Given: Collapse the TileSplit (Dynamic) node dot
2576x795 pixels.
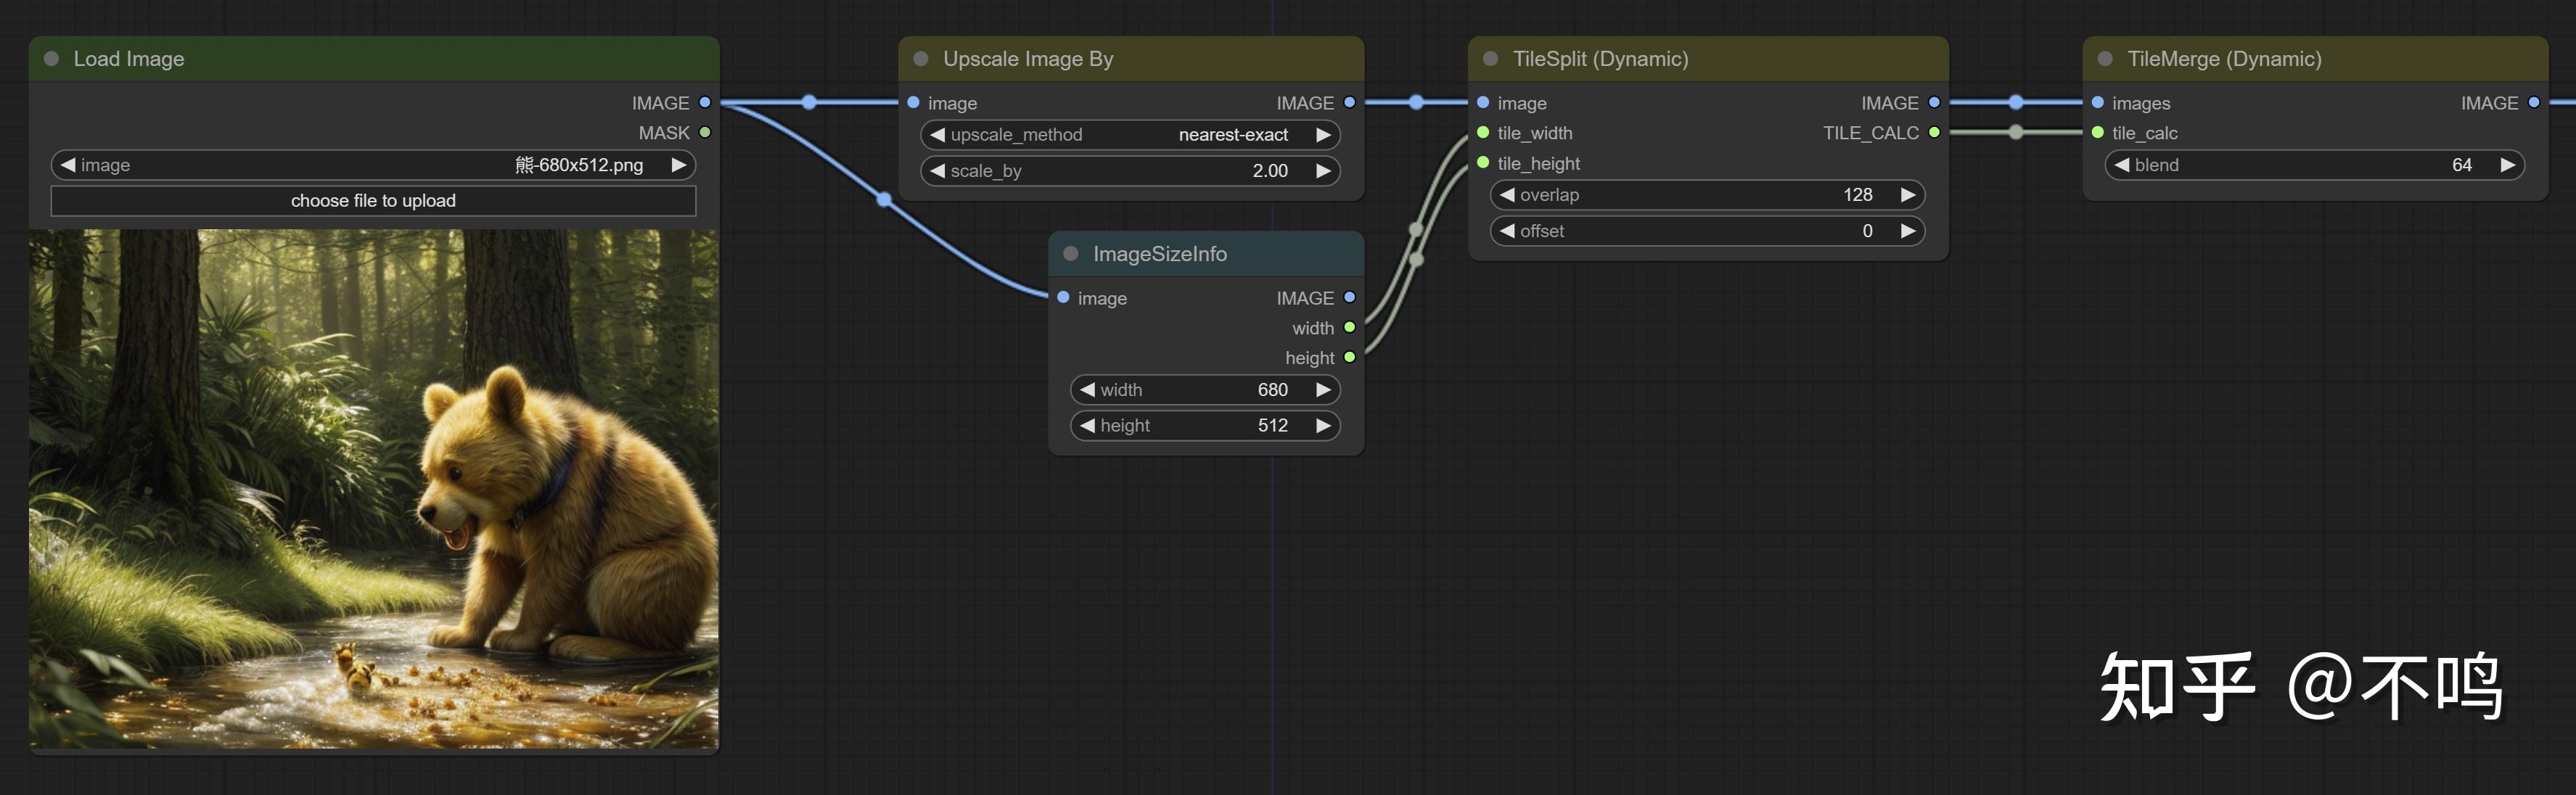Looking at the screenshot, I should click(x=1490, y=59).
